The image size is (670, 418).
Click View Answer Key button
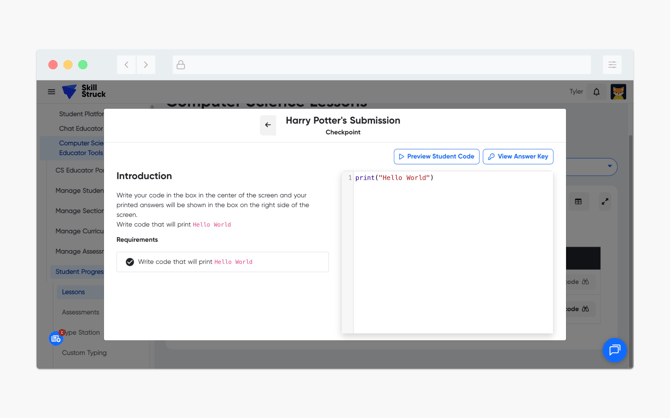[x=518, y=156]
